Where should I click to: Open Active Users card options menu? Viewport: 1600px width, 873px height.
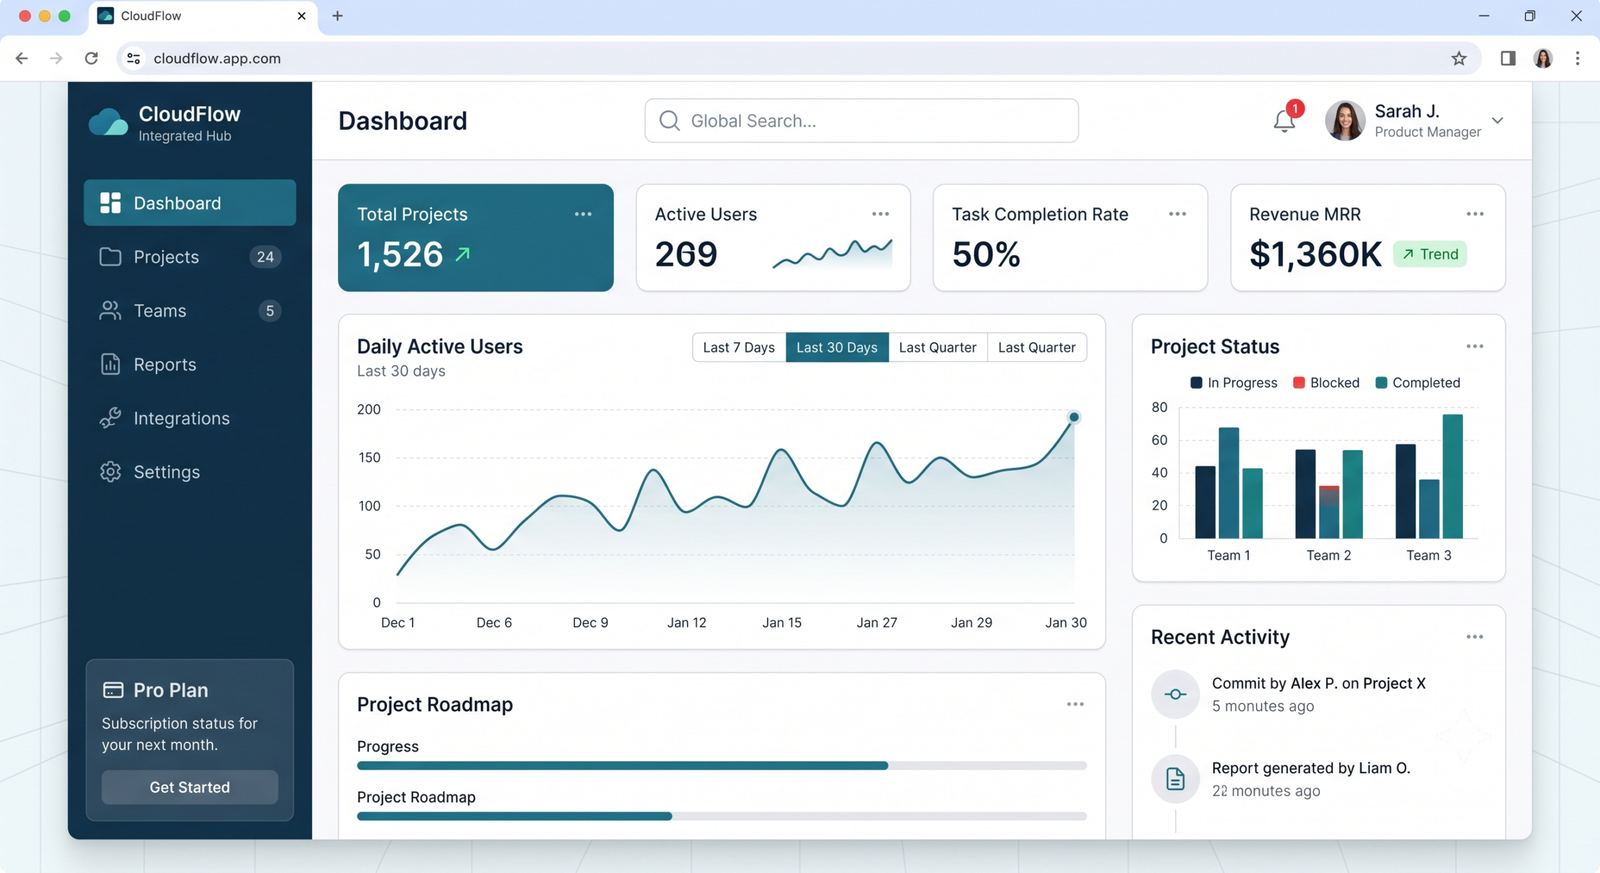[x=880, y=214]
